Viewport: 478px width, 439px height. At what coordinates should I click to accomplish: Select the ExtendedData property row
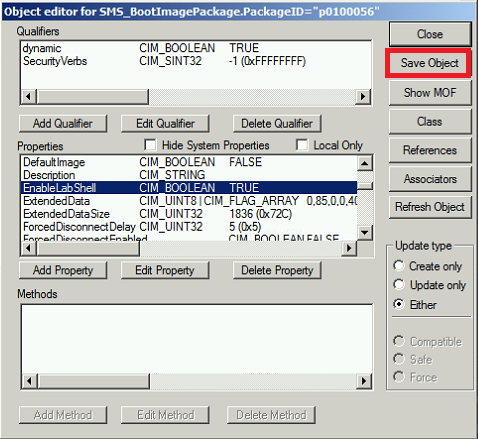pyautogui.click(x=189, y=201)
